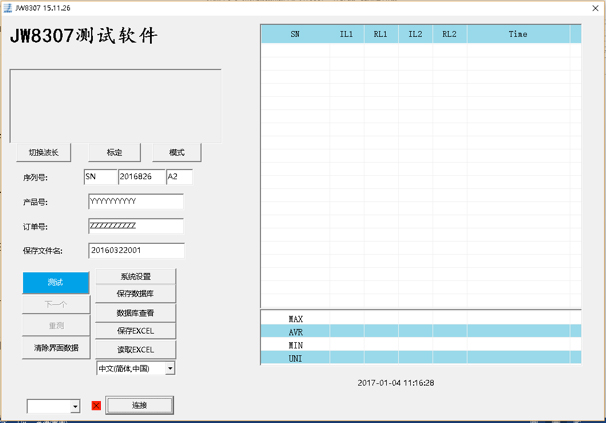The image size is (606, 423).
Task: Click the 订单号 field containing ZZZZZZZZZZ
Action: [x=136, y=226]
